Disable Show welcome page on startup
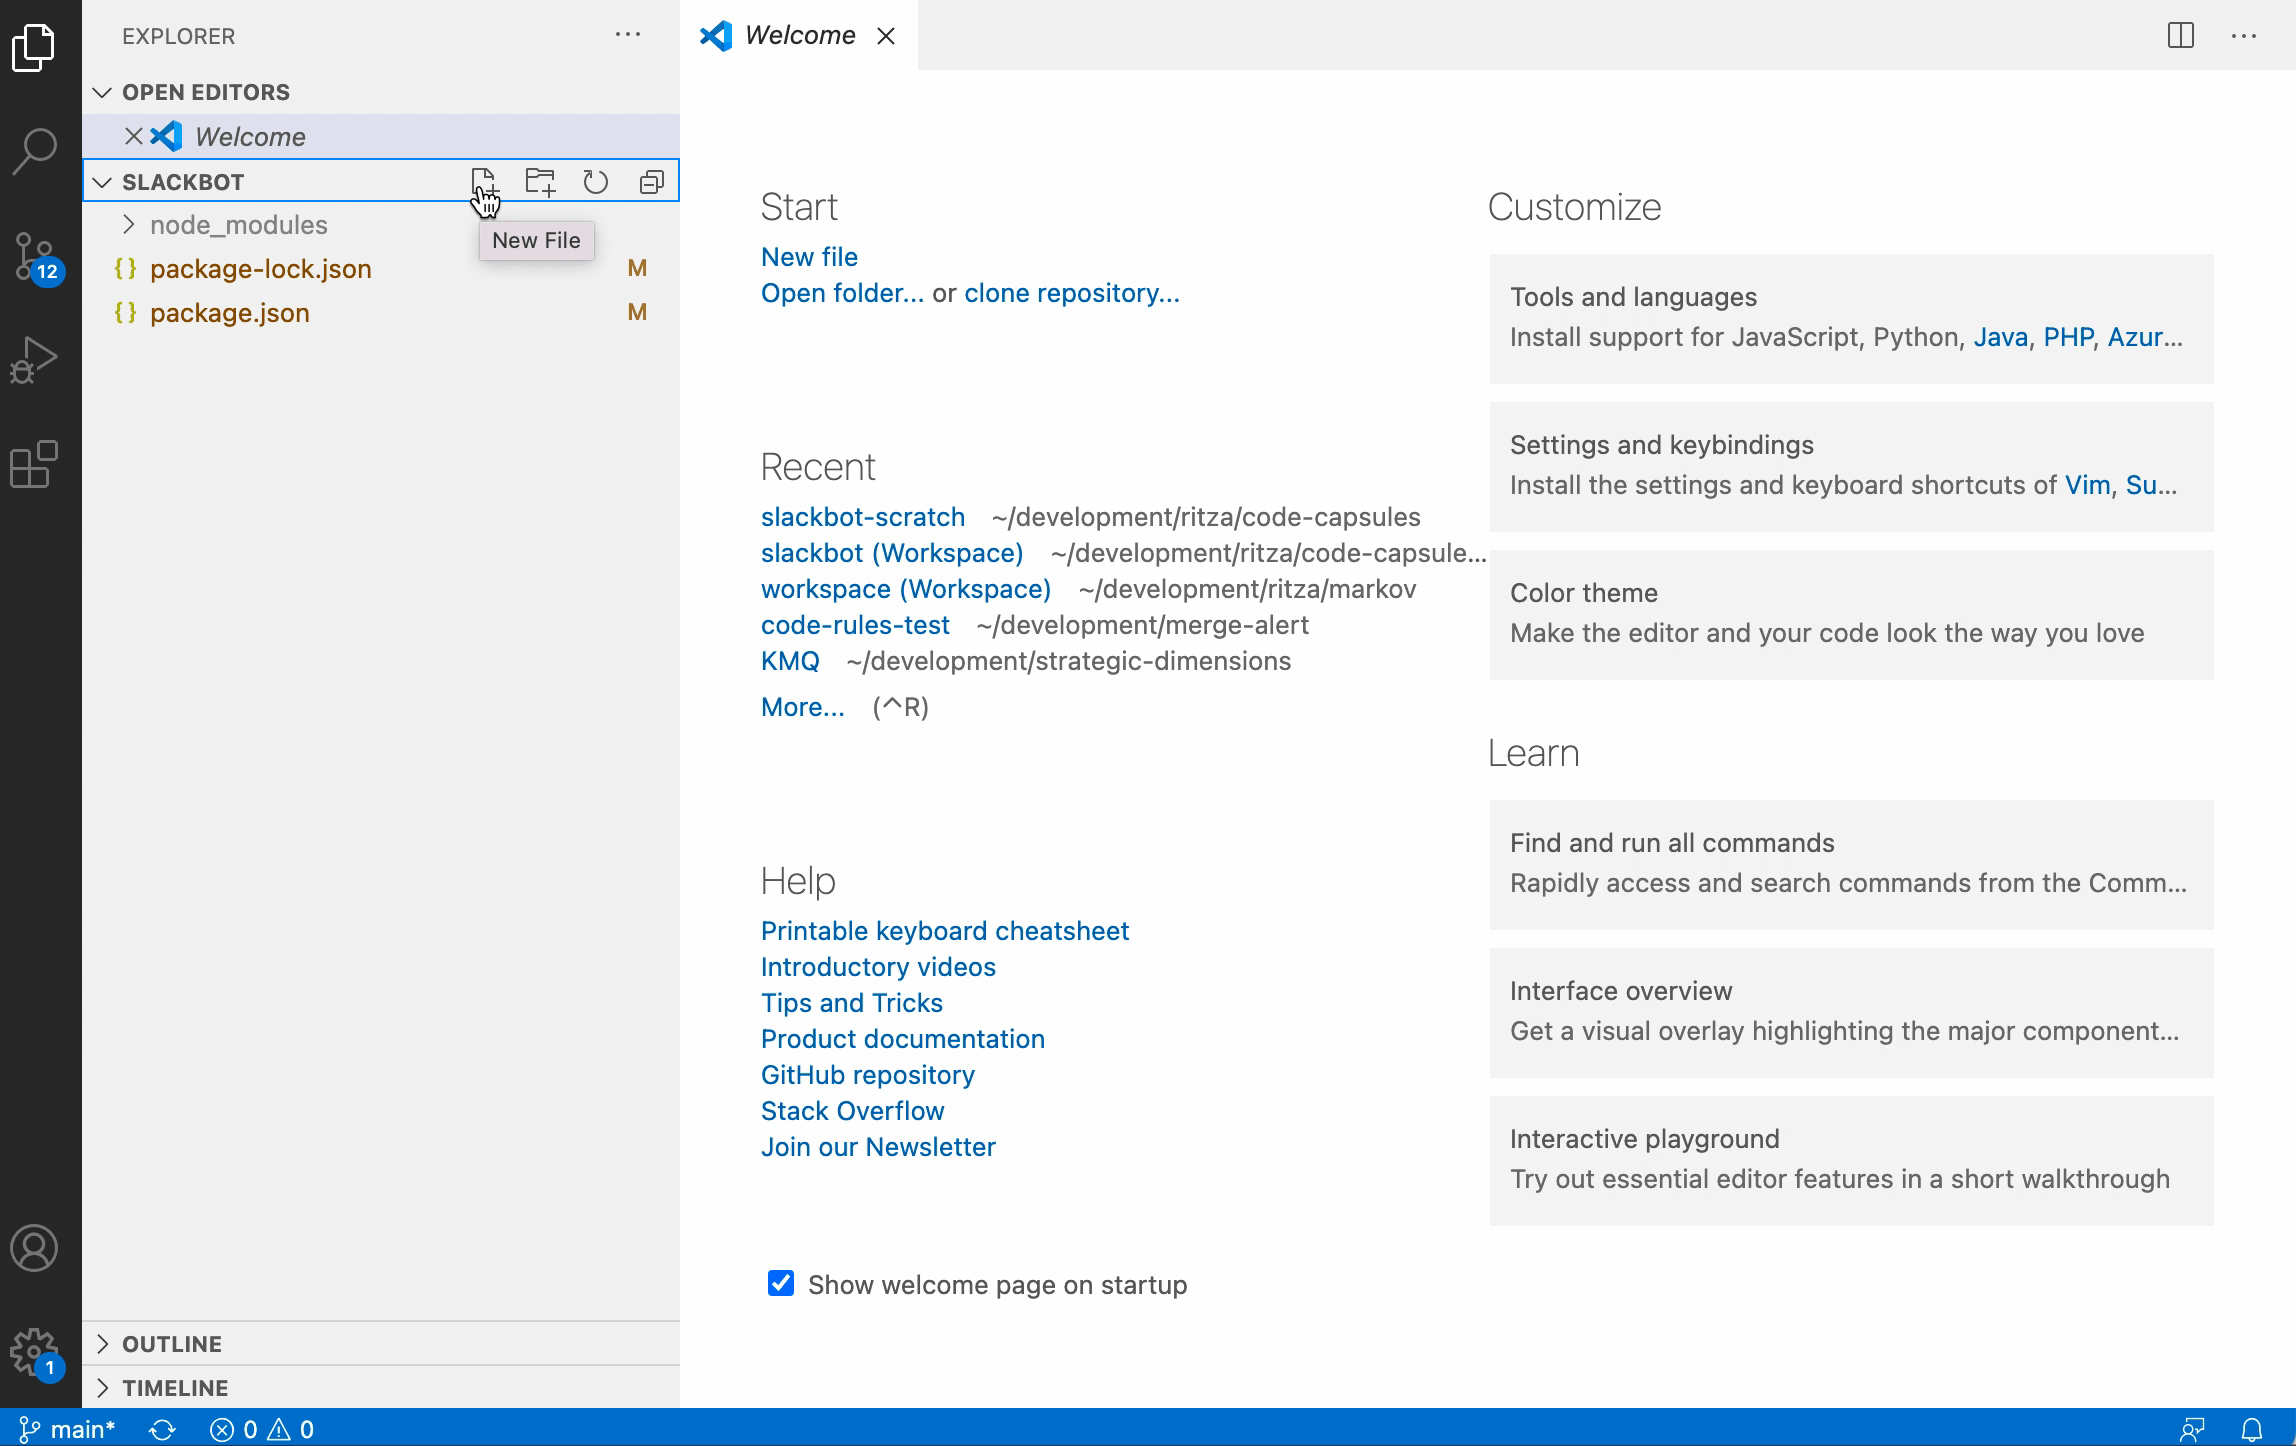Image resolution: width=2296 pixels, height=1446 pixels. (779, 1284)
